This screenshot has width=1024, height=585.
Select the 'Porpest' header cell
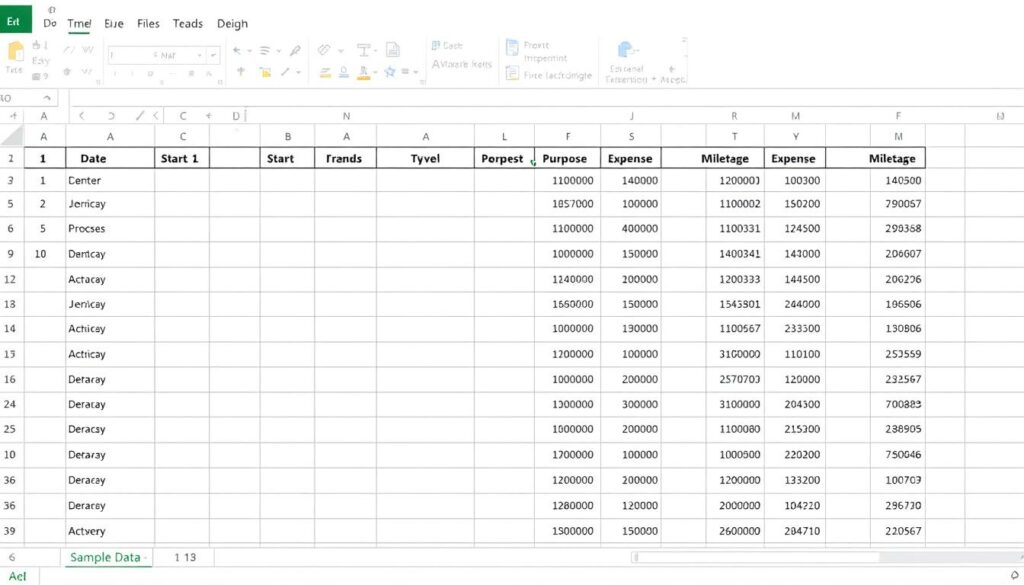504,158
